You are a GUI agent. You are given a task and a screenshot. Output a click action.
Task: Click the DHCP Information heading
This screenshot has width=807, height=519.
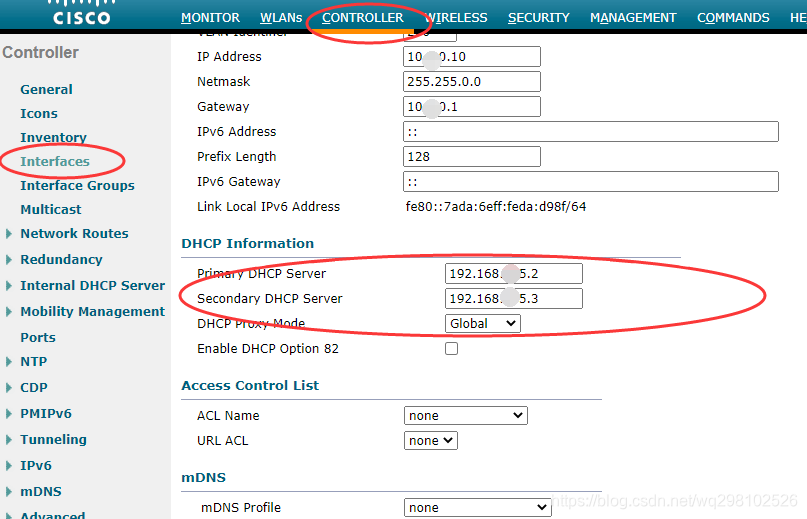[248, 244]
